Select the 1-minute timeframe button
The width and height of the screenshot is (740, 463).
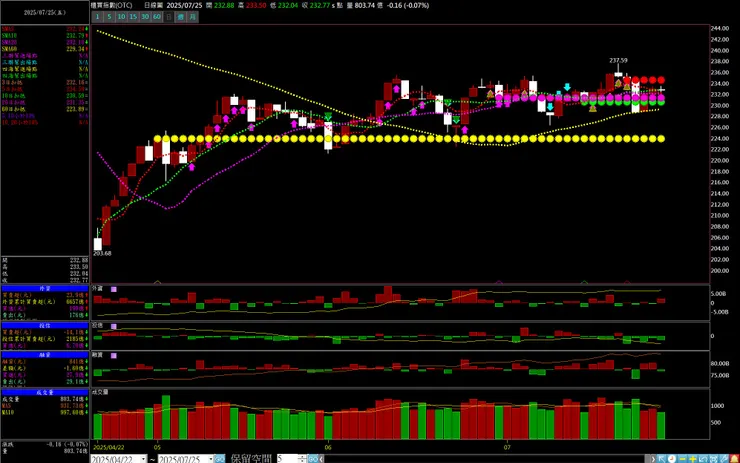(x=97, y=17)
